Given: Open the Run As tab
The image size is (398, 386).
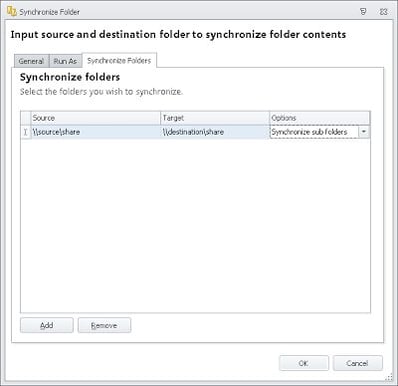Looking at the screenshot, I should point(65,61).
